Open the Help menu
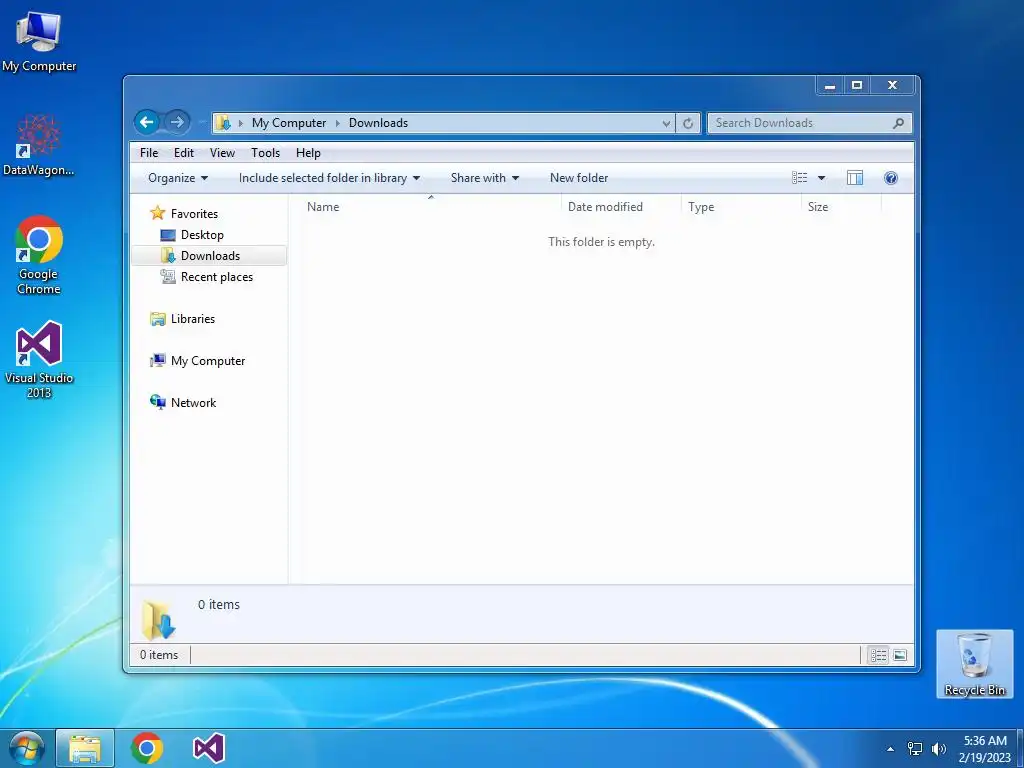 [x=308, y=153]
